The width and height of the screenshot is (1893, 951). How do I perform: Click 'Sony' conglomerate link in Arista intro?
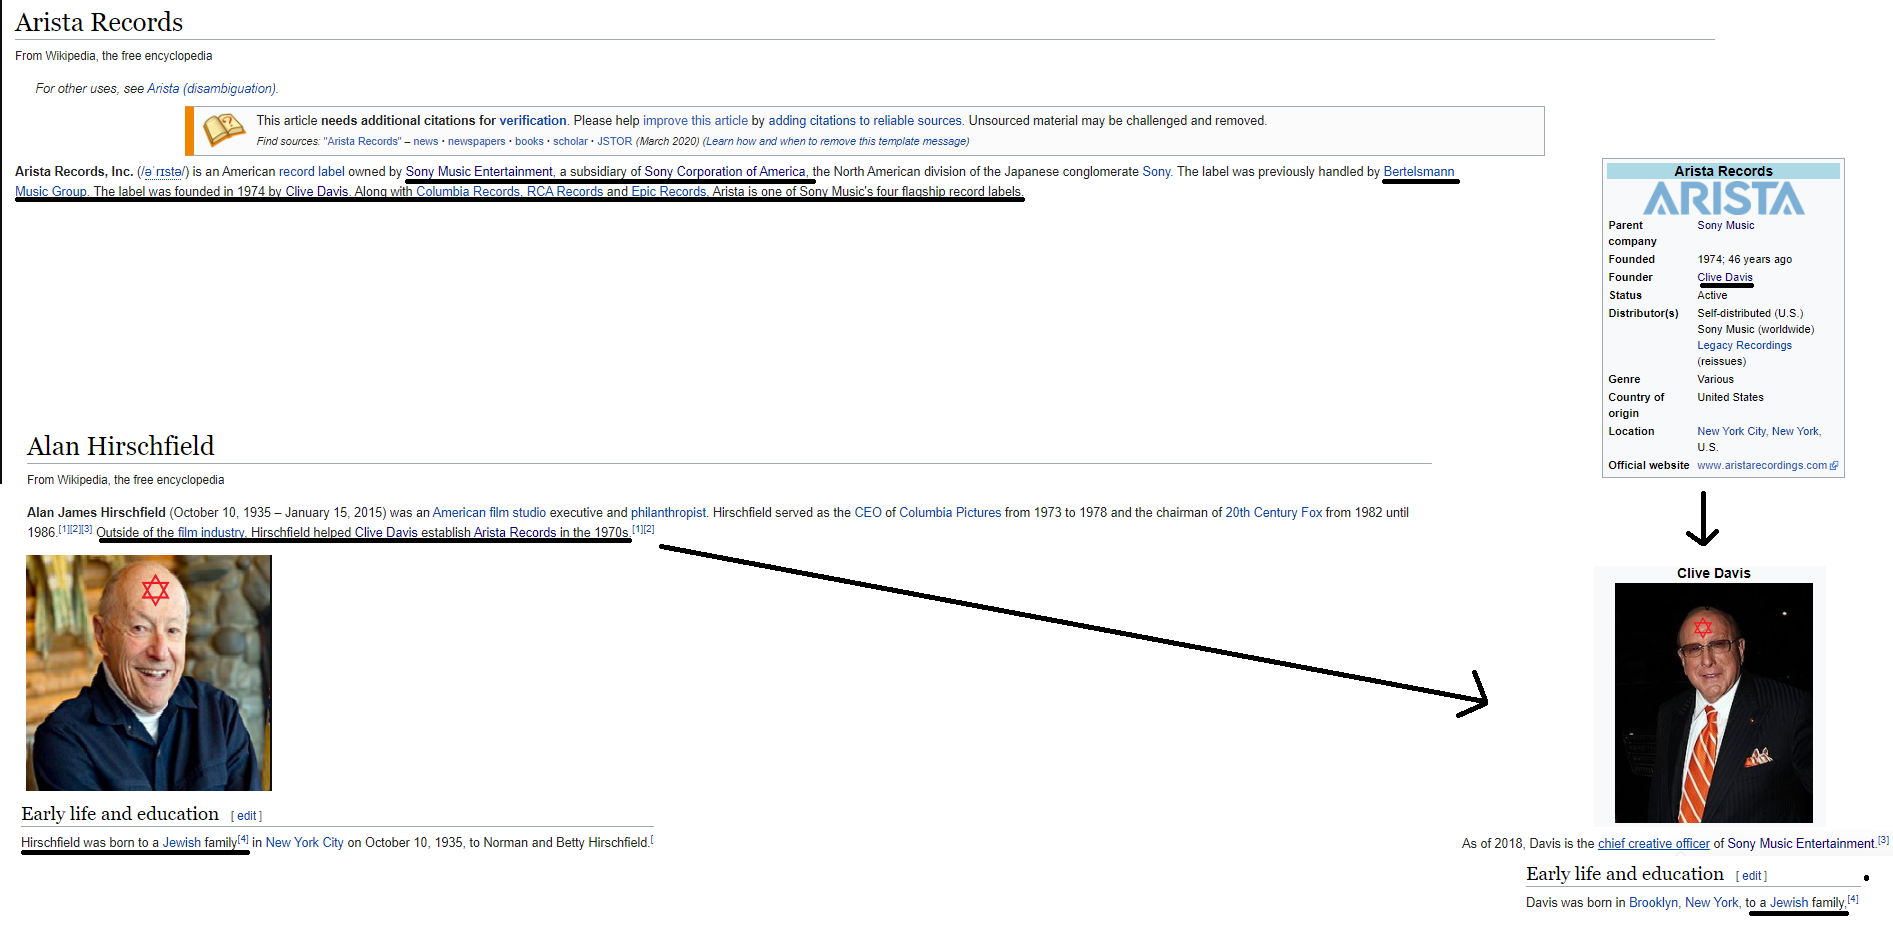(x=1156, y=172)
